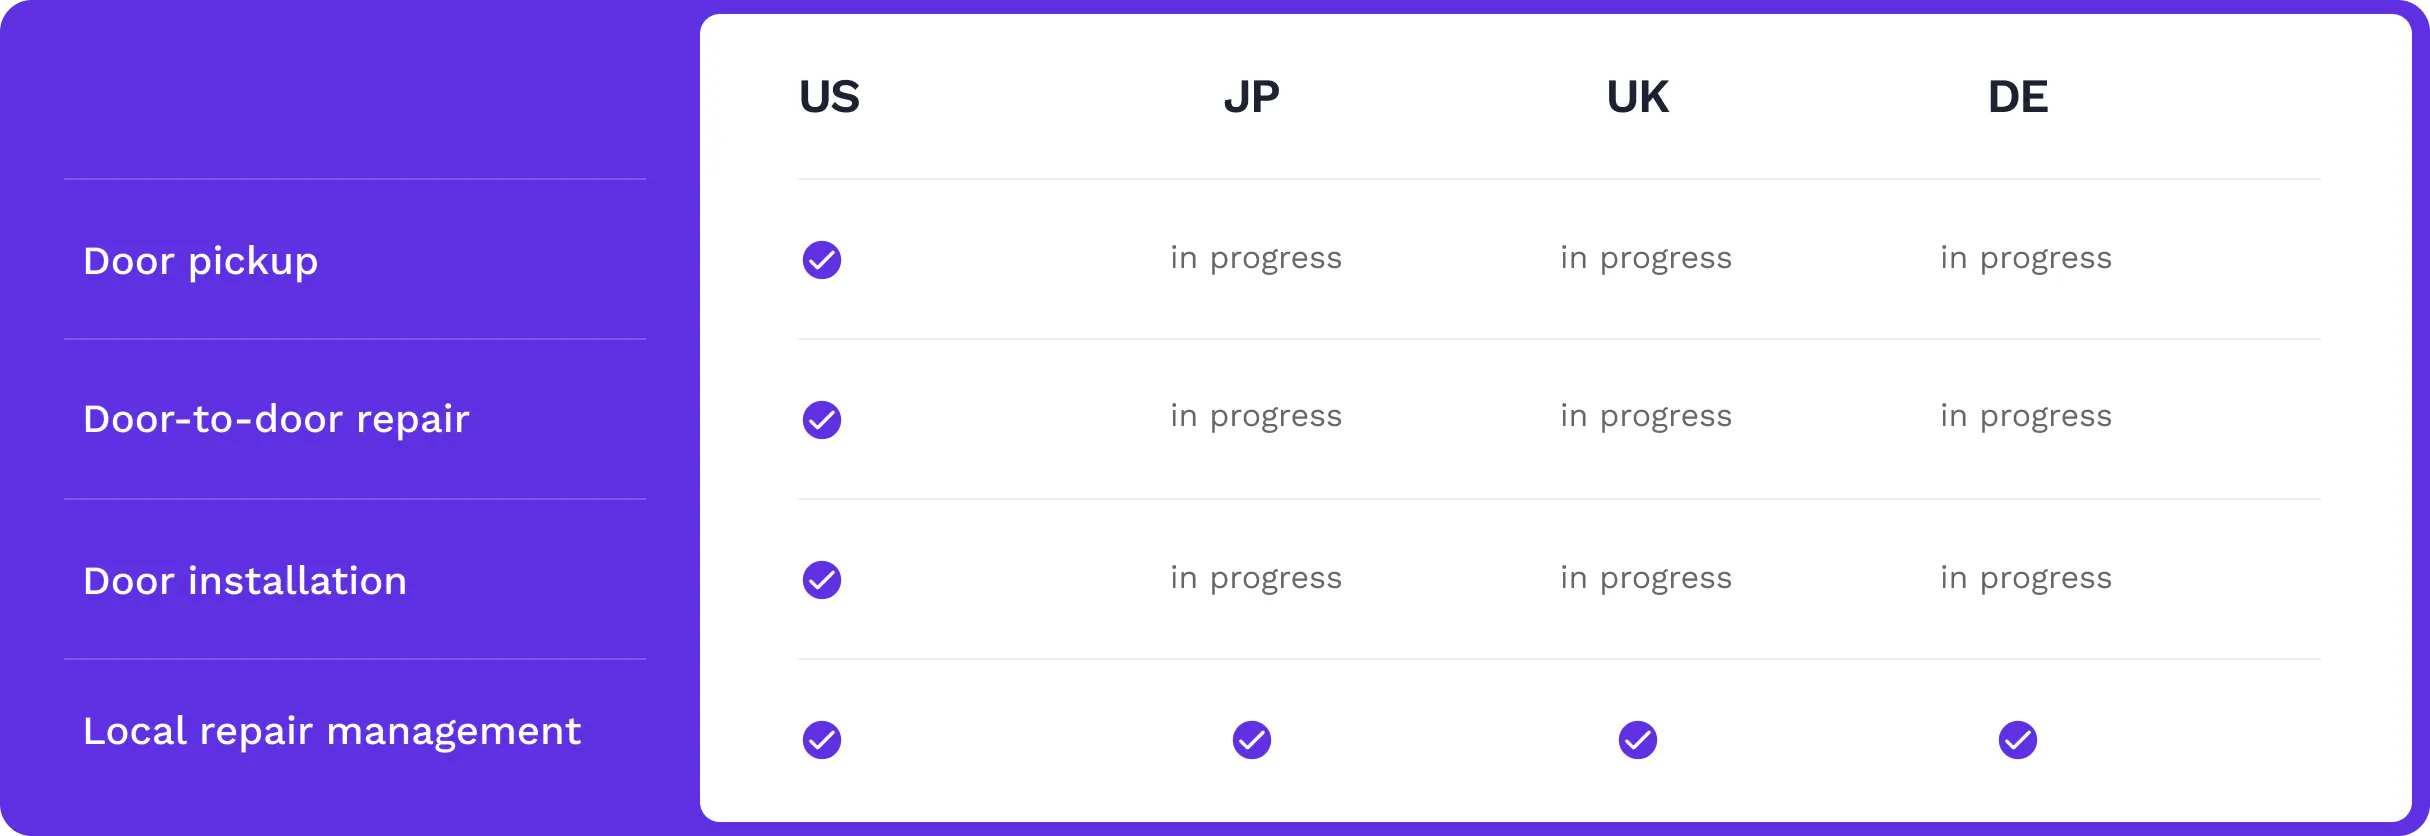Click UK Door-to-door repair in progress status
The image size is (2430, 836).
click(1646, 416)
